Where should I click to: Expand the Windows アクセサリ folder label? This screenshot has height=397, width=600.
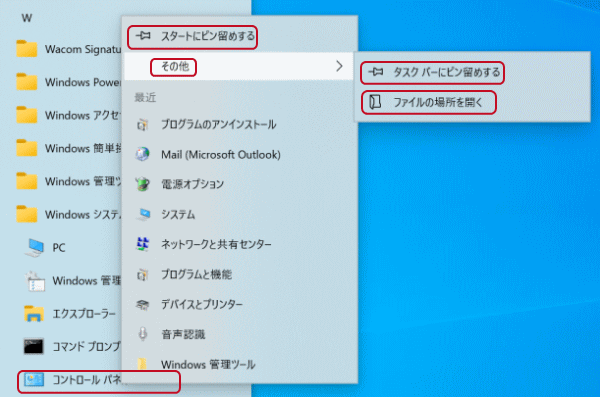(83, 115)
